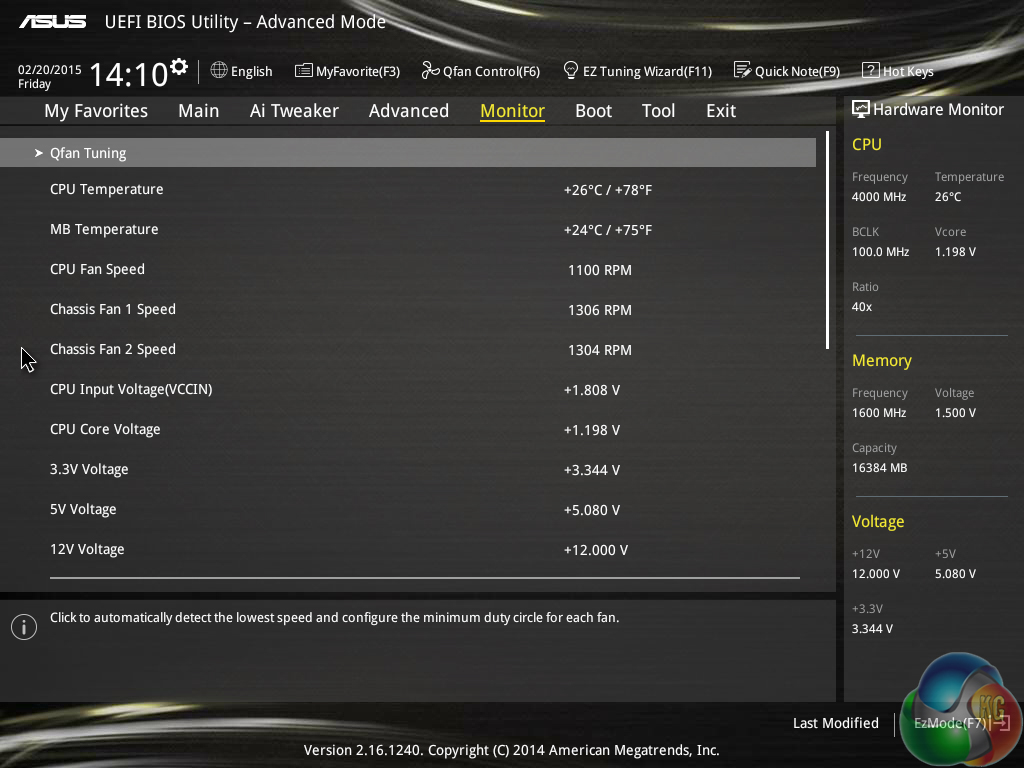Switch to the Tool tab
The width and height of the screenshot is (1024, 768).
click(x=658, y=111)
